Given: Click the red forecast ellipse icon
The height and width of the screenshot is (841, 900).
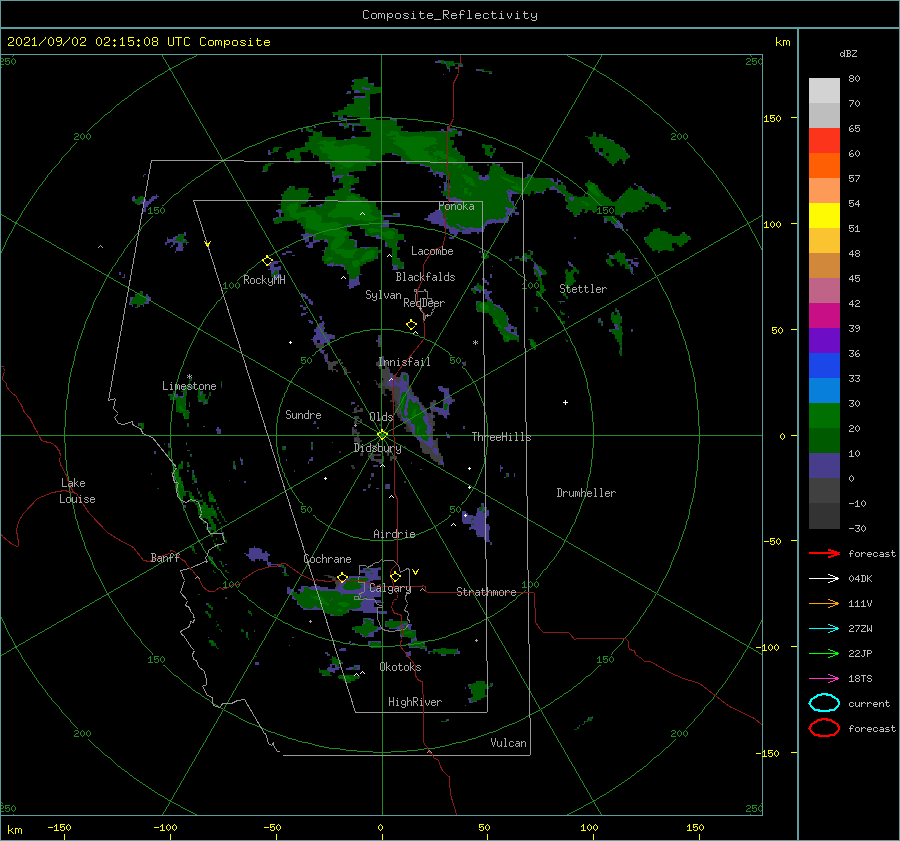Looking at the screenshot, I should (824, 728).
